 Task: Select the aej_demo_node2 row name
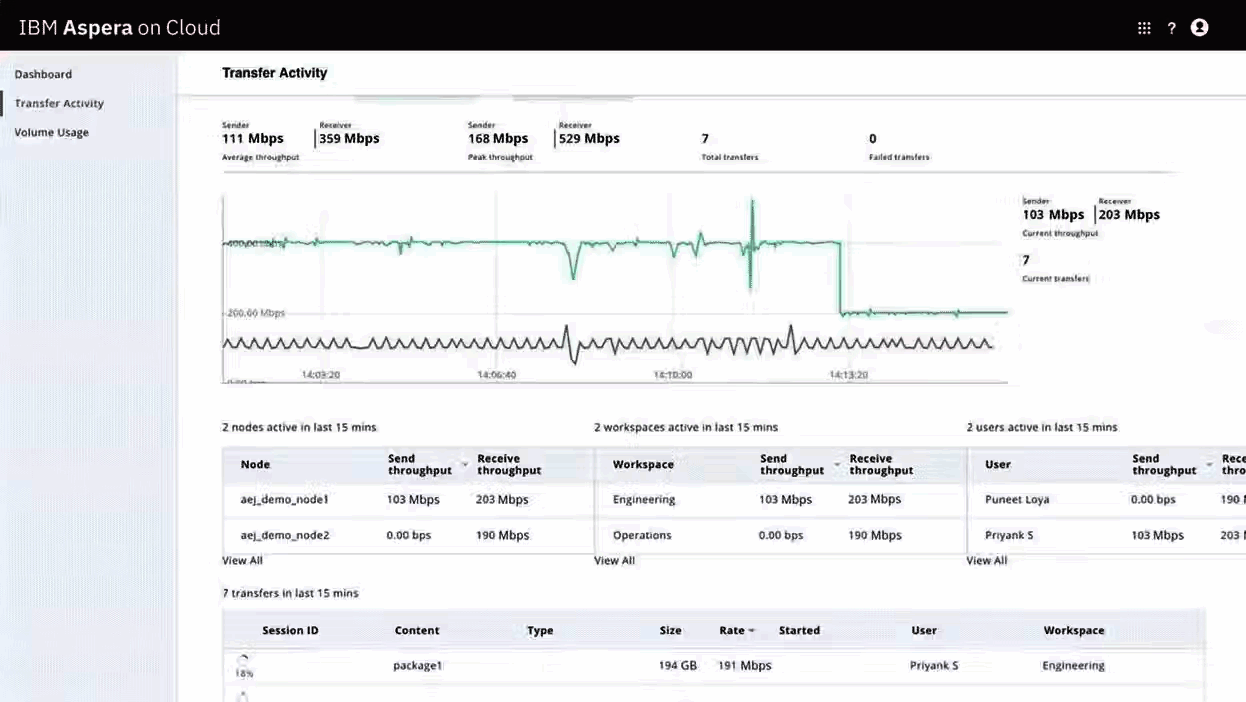[285, 535]
